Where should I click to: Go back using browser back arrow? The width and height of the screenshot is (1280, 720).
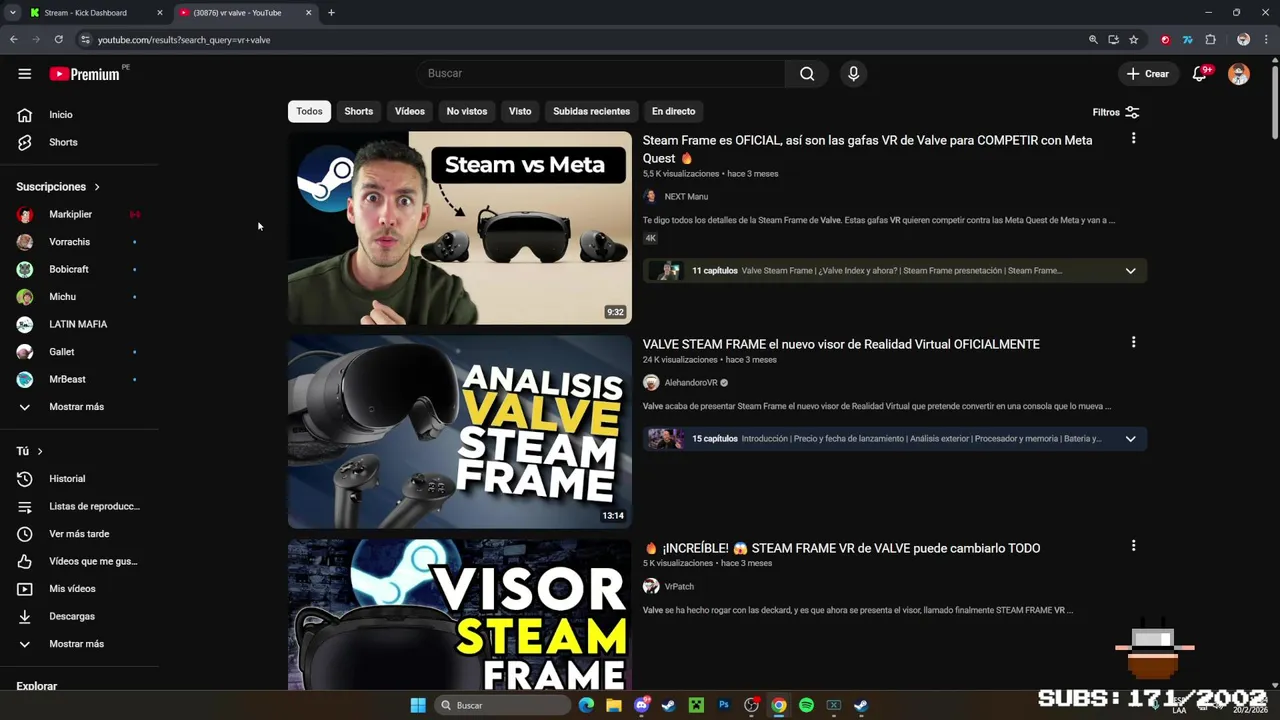[13, 40]
